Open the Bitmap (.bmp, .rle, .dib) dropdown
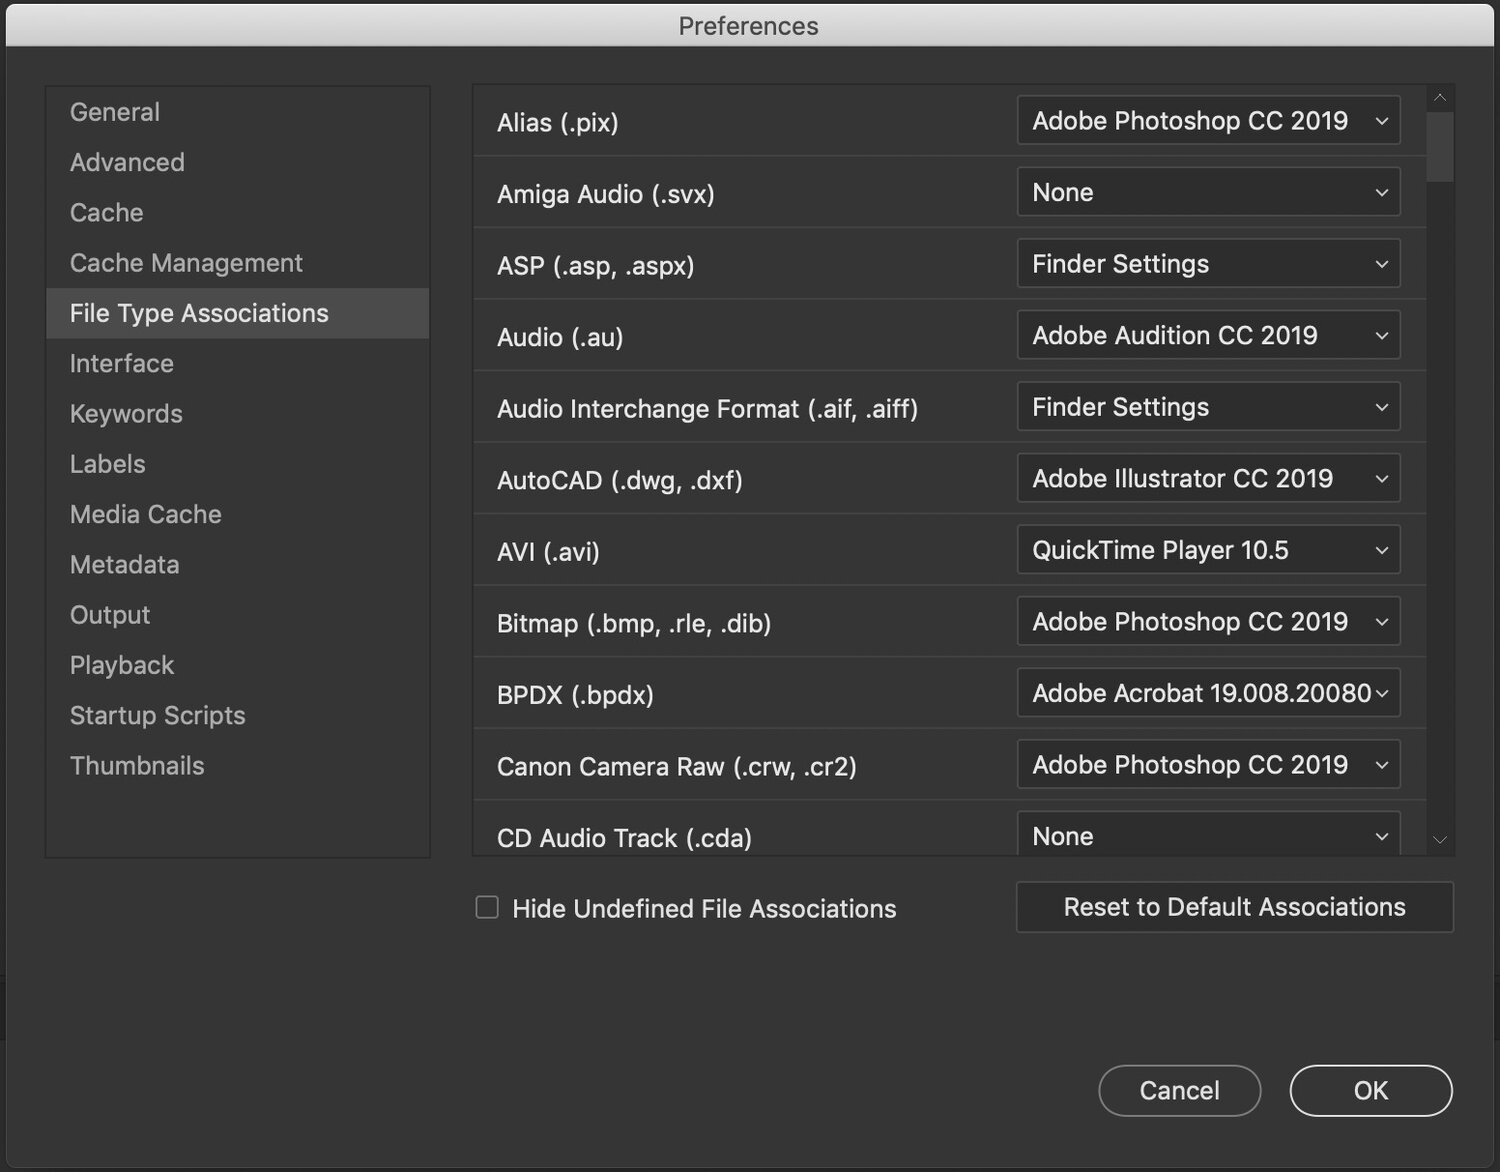Viewport: 1500px width, 1172px height. [x=1208, y=622]
